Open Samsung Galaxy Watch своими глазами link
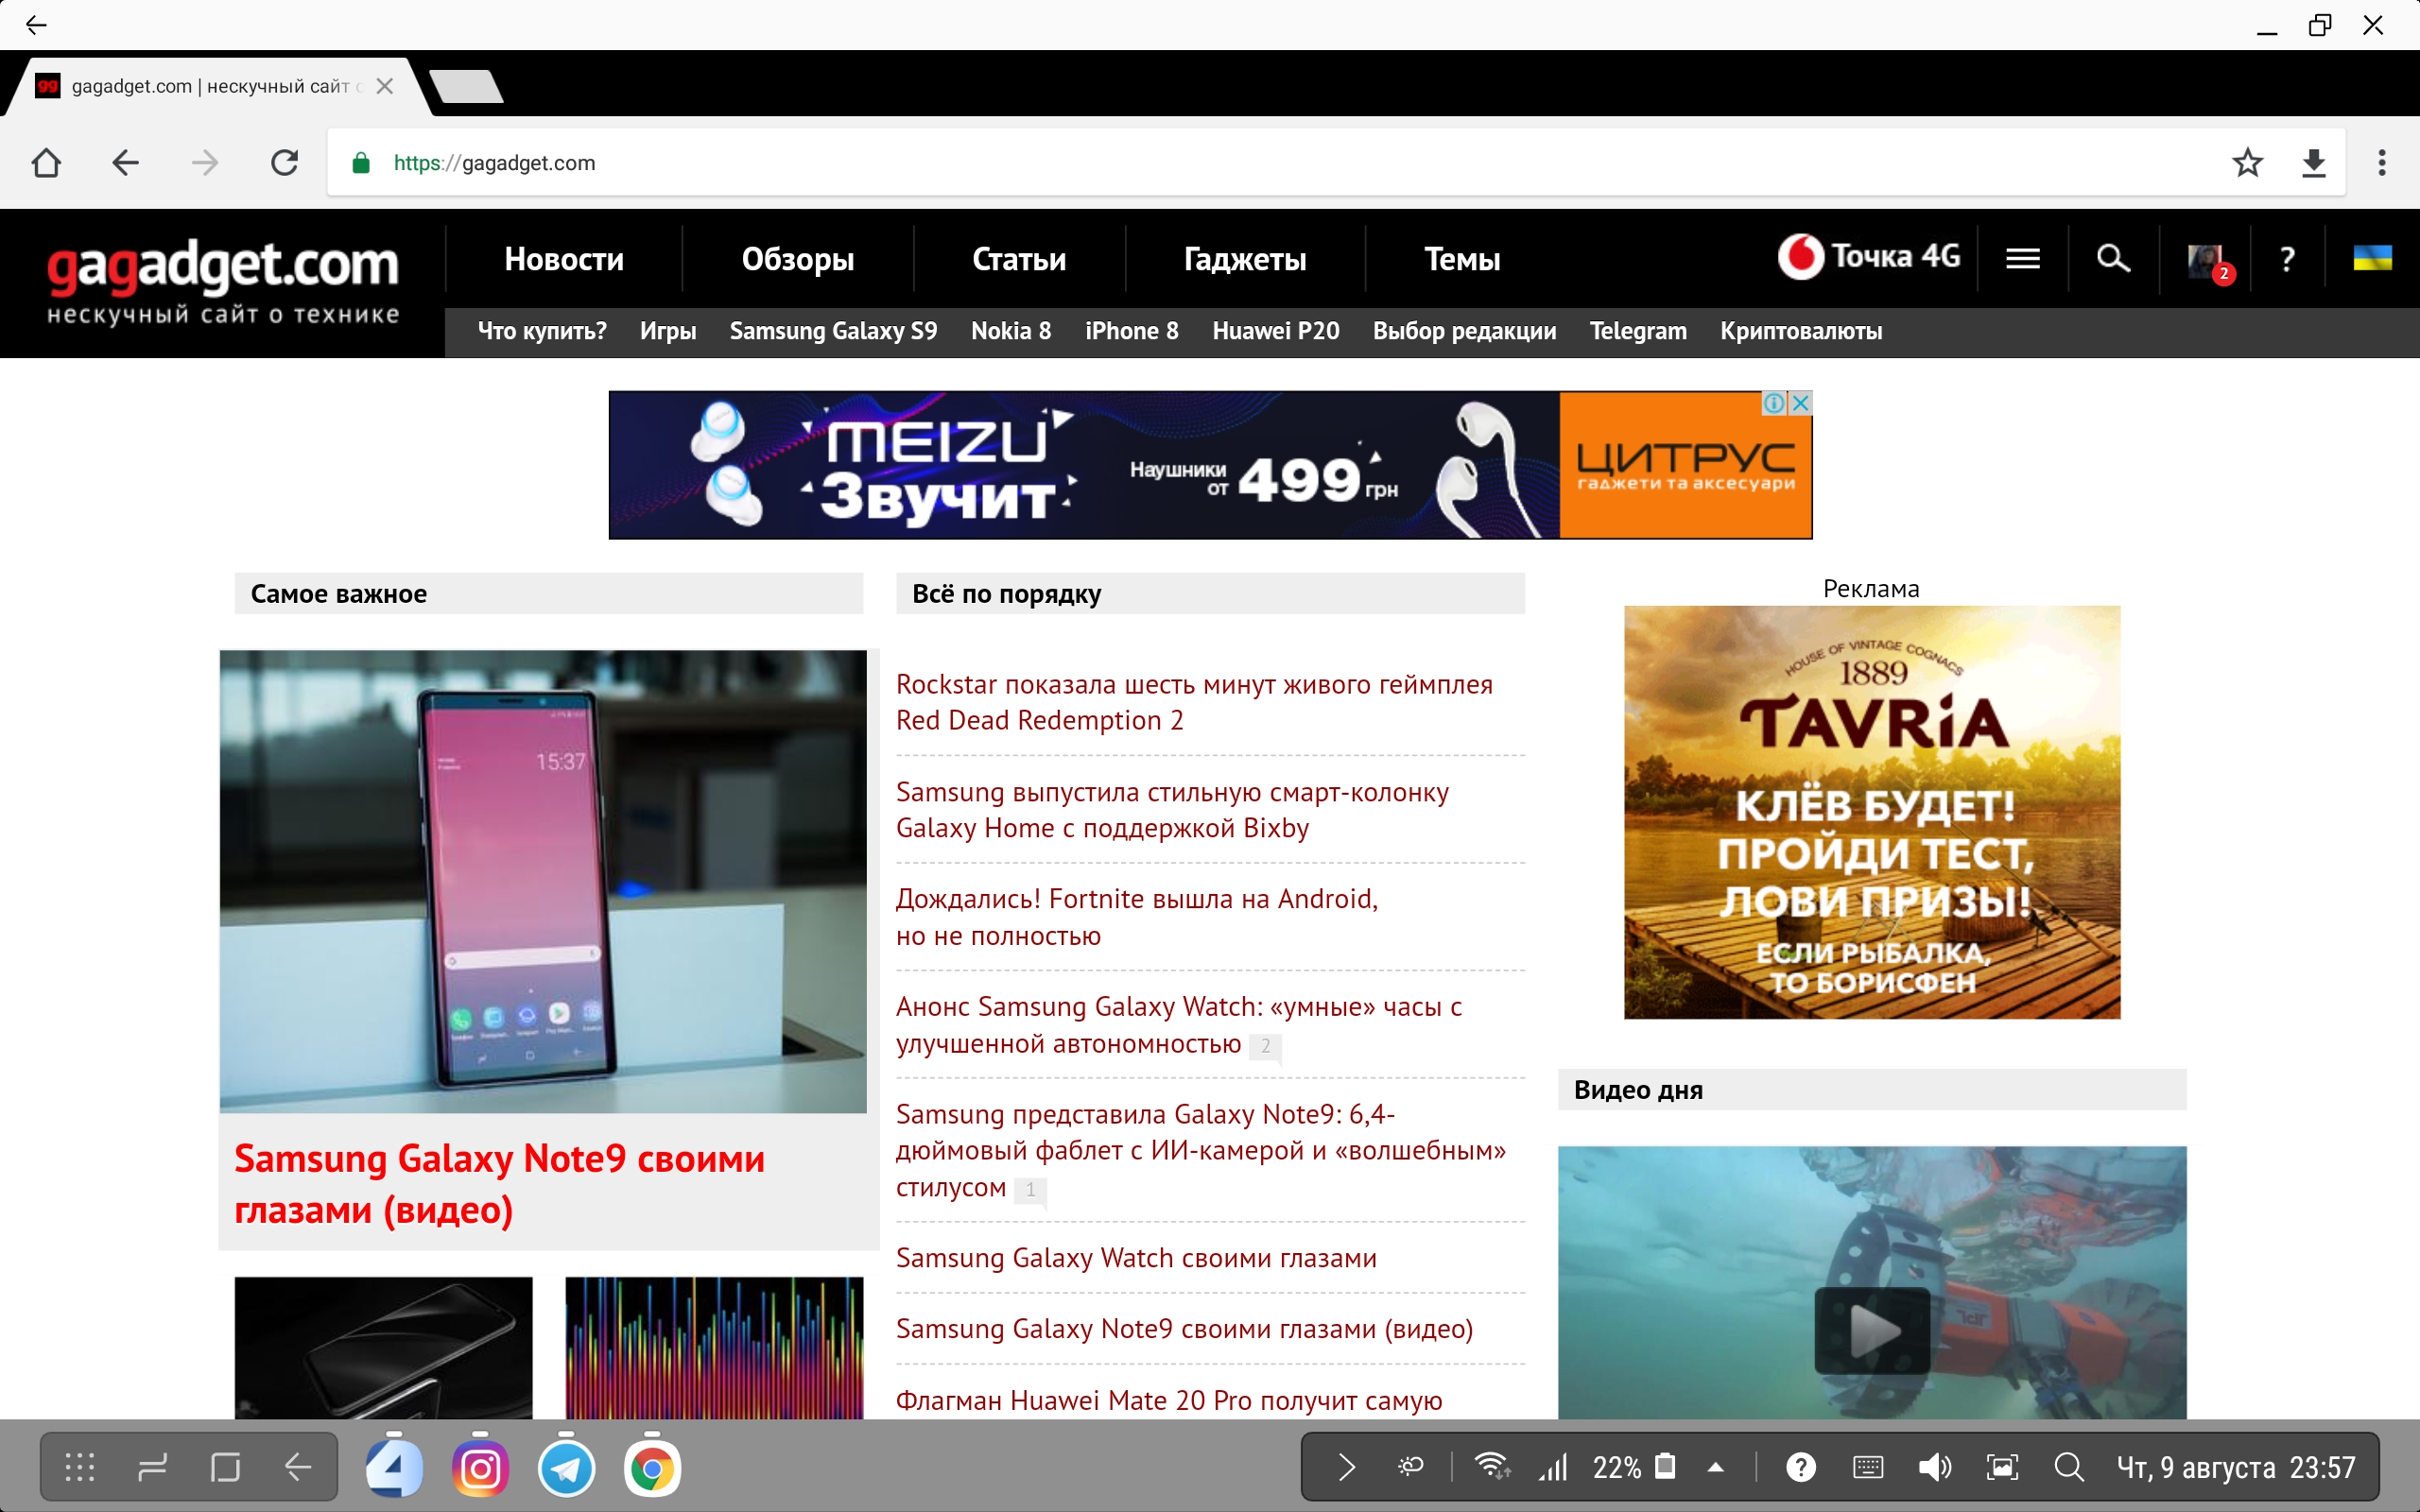 pos(1136,1258)
